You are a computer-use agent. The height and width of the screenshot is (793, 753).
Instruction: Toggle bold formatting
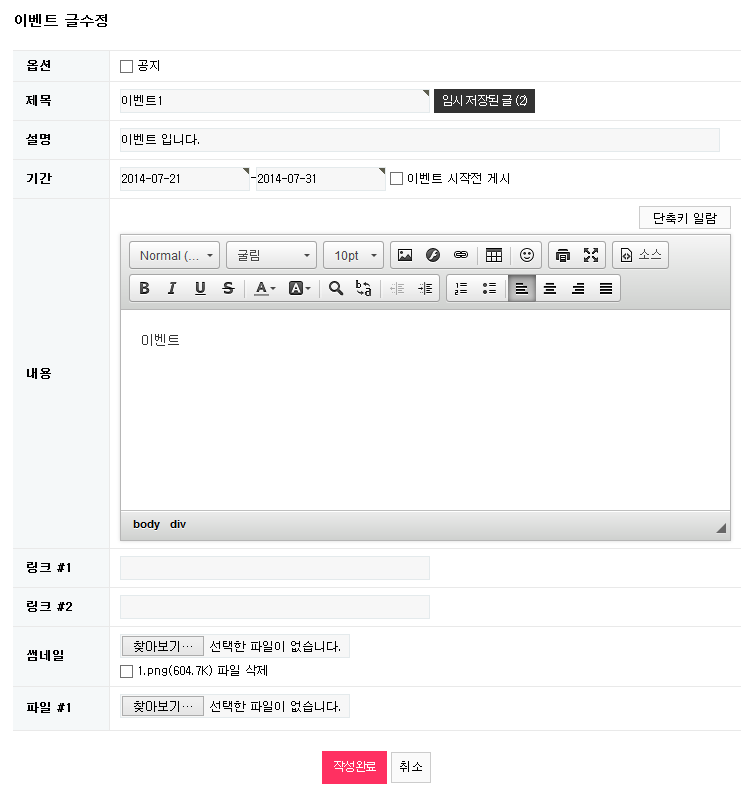[144, 288]
